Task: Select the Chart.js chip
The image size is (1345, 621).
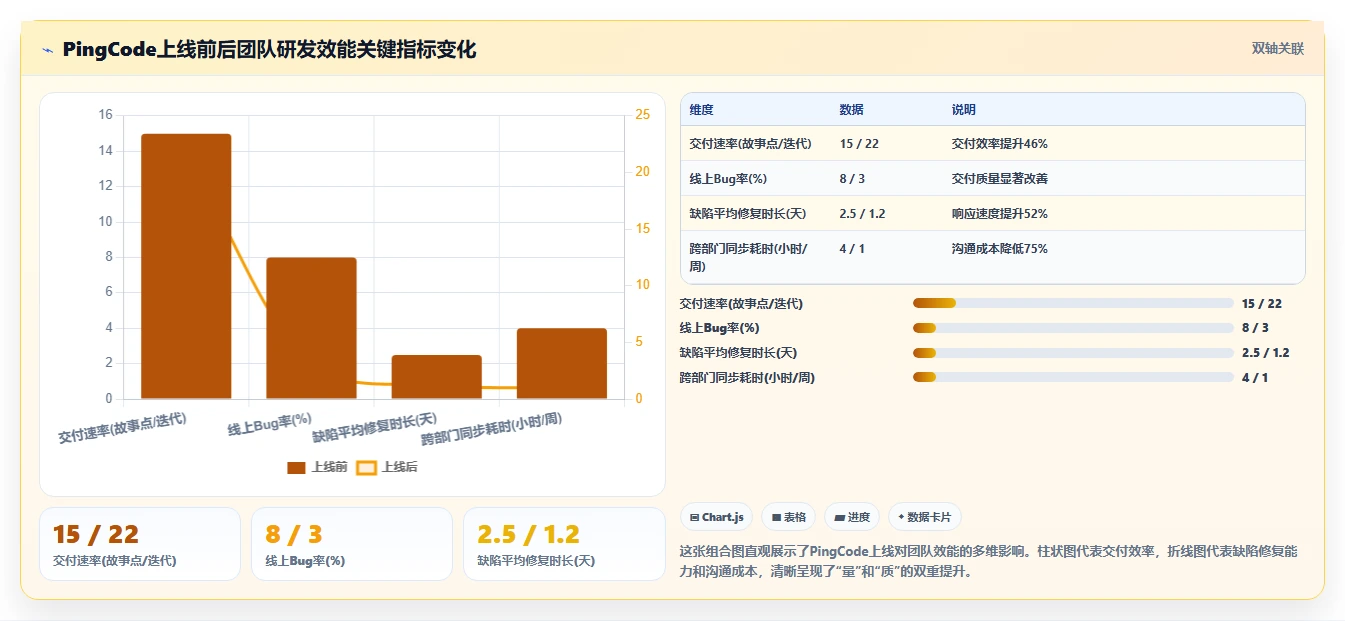Action: [716, 517]
